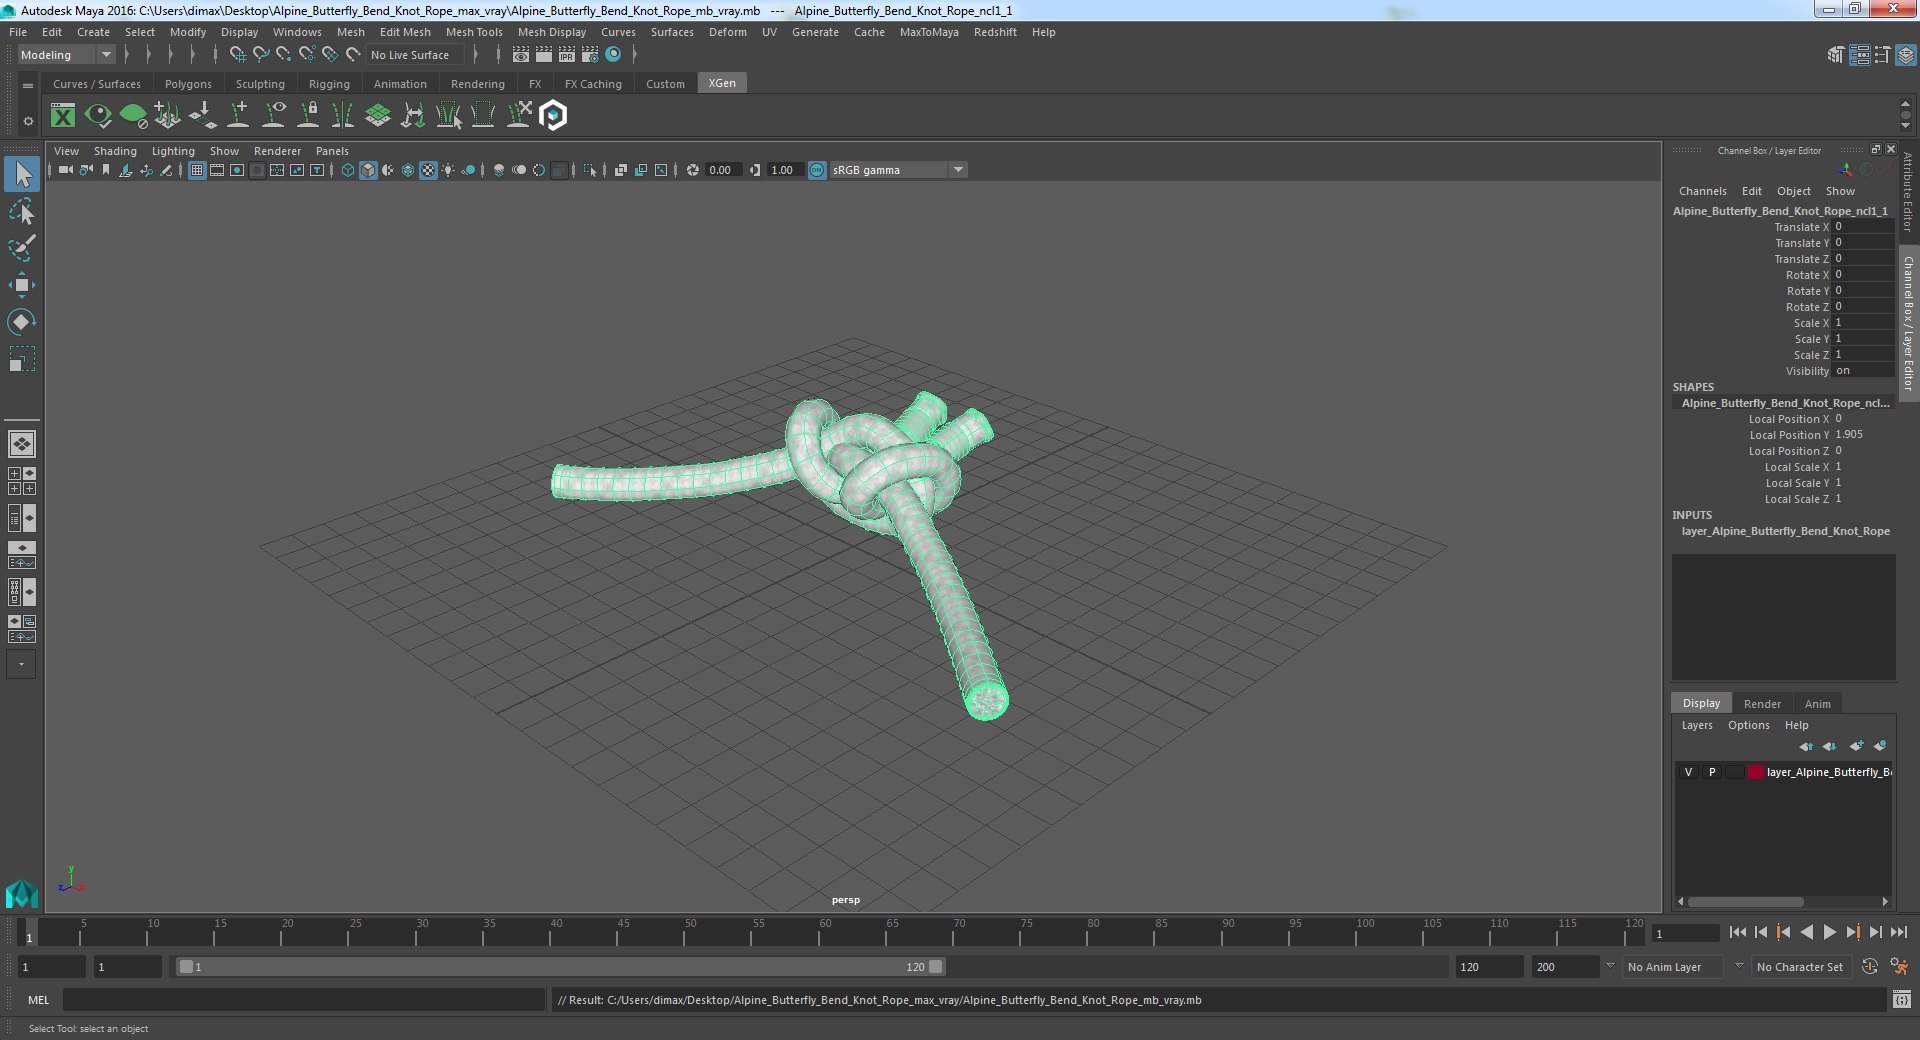
Task: Open the viewport Shading menu
Action: tap(115, 151)
